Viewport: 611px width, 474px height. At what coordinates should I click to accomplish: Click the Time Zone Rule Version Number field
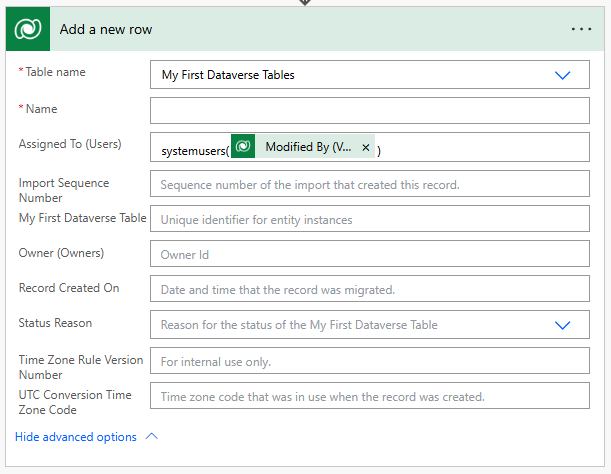pyautogui.click(x=369, y=361)
